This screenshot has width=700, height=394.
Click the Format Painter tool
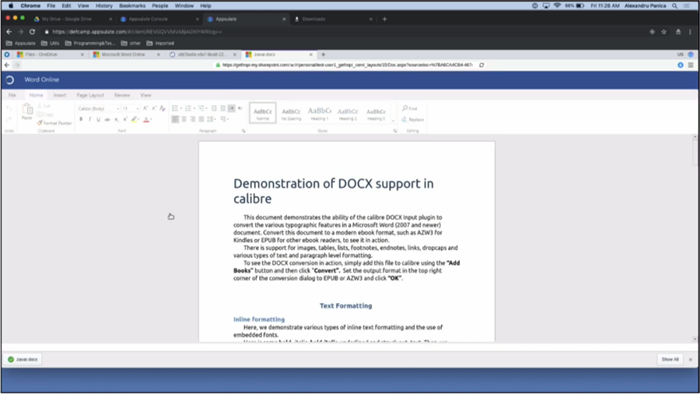pyautogui.click(x=54, y=123)
